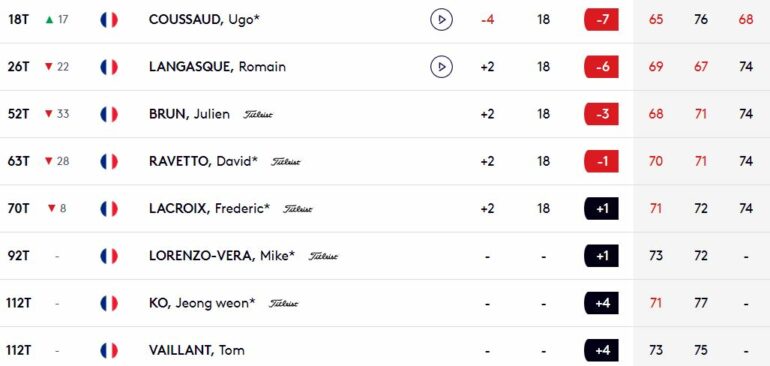The width and height of the screenshot is (770, 366).
Task: Click the red -6 total score badge
Action: point(602,67)
